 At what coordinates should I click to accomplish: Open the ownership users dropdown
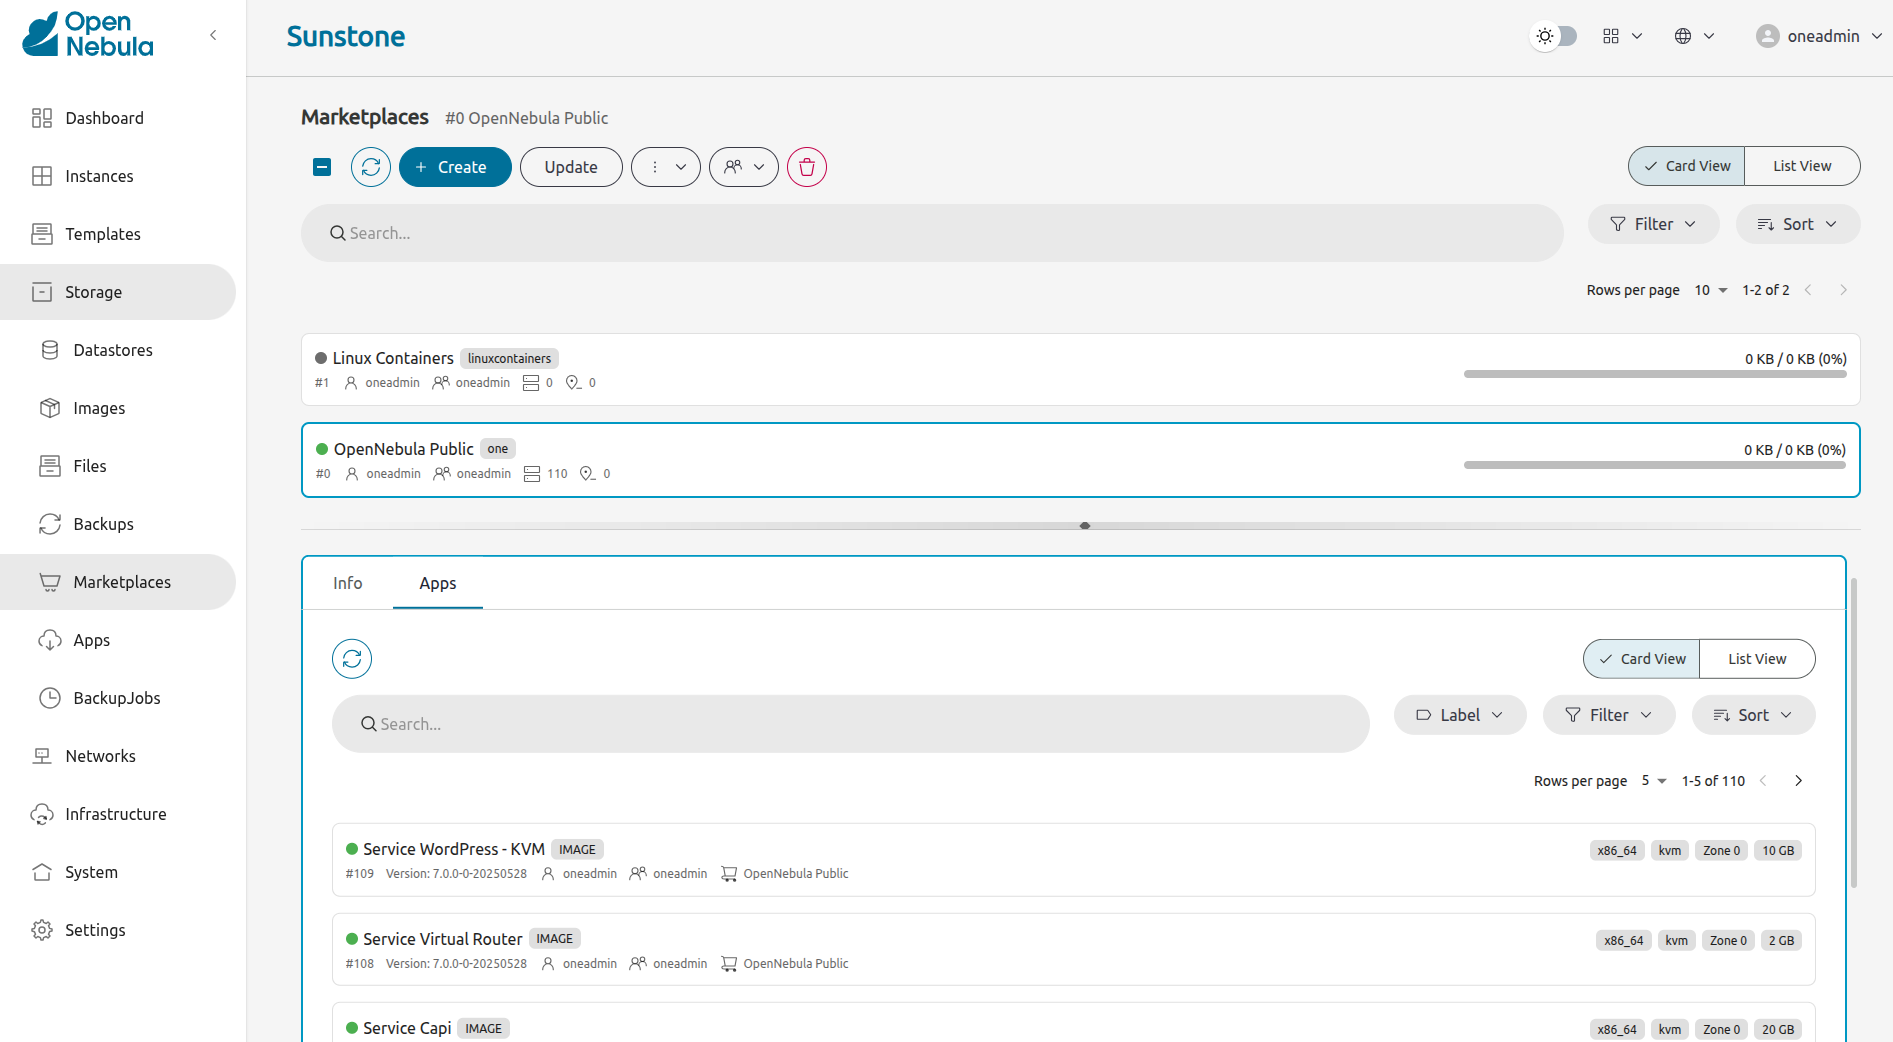click(x=744, y=167)
